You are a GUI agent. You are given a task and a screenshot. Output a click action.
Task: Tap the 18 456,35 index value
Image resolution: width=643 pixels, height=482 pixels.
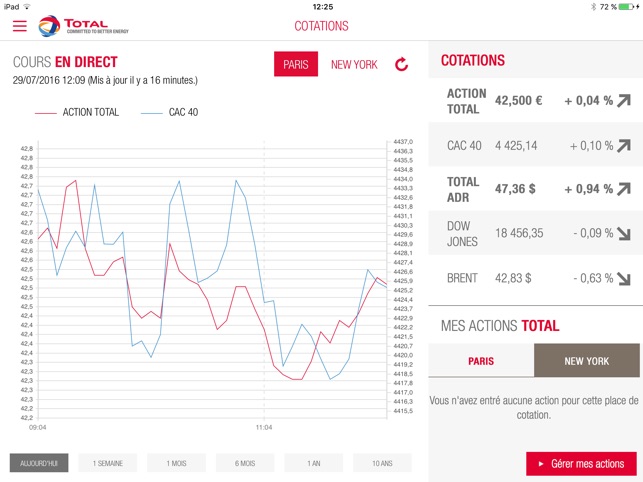(x=519, y=233)
